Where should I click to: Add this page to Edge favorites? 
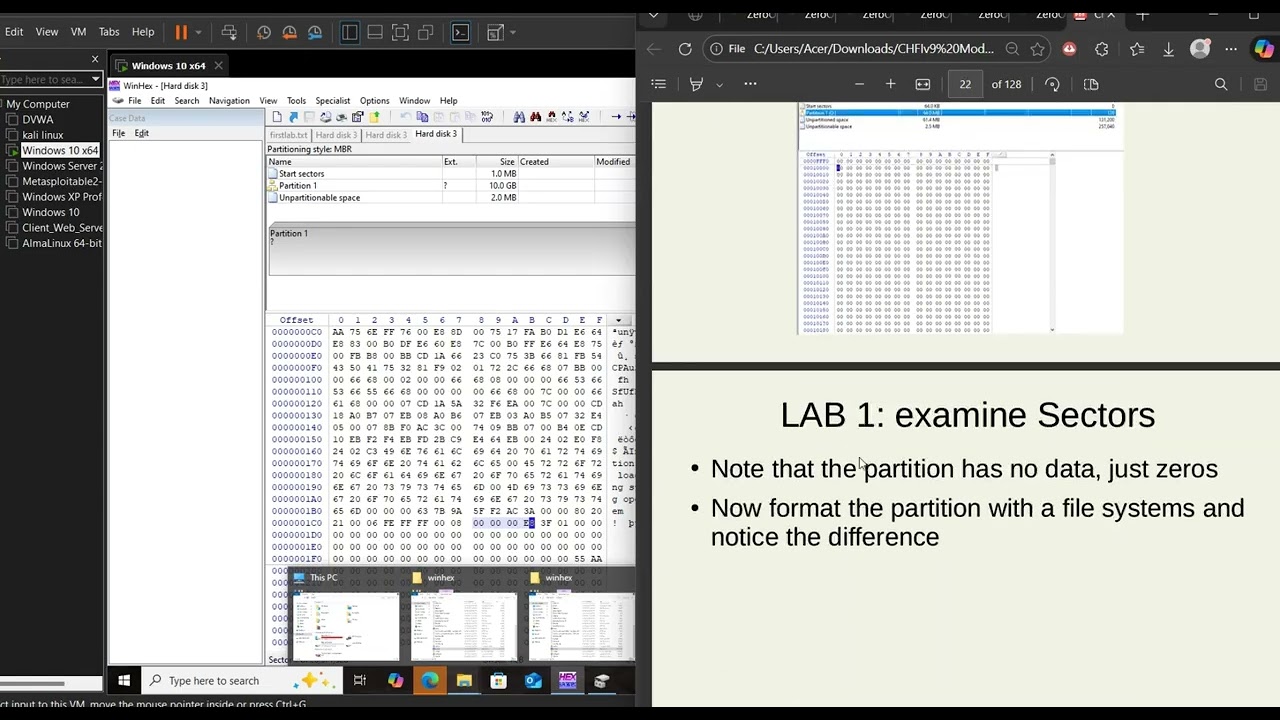(1037, 49)
